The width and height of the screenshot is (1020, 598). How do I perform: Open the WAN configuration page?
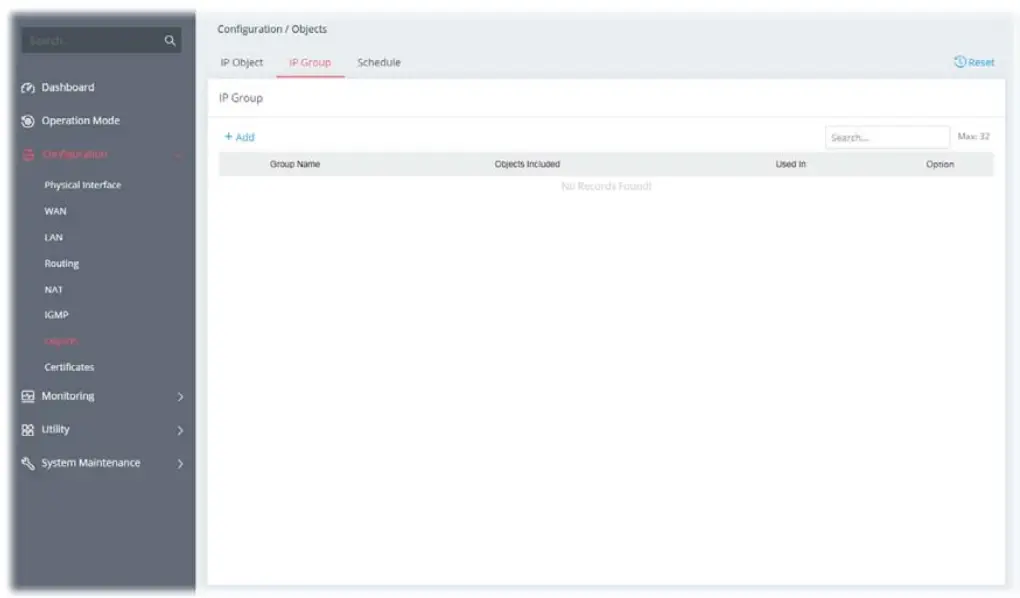[55, 211]
